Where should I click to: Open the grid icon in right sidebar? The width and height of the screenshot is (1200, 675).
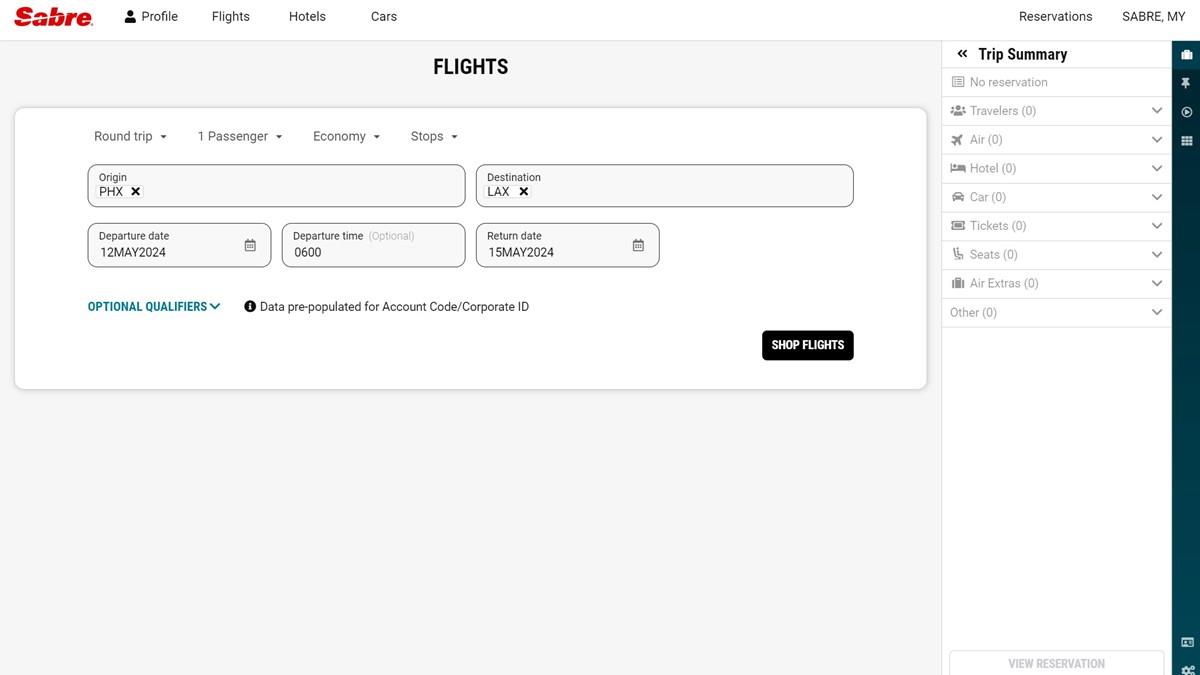[x=1187, y=141]
